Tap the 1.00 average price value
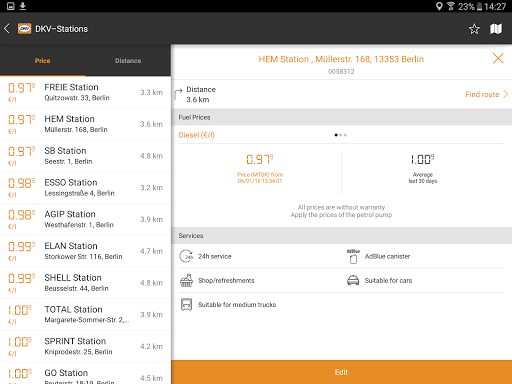 pyautogui.click(x=422, y=159)
